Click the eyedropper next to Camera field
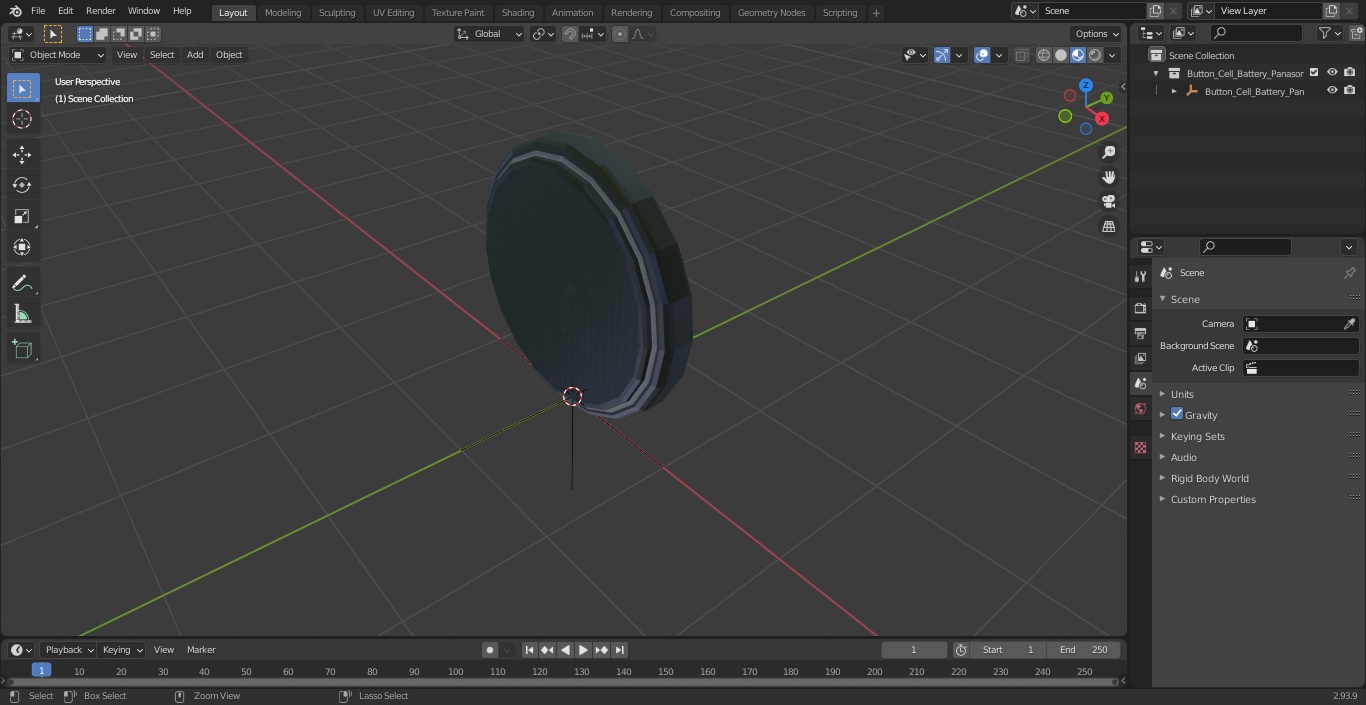This screenshot has width=1366, height=705. tap(1349, 324)
